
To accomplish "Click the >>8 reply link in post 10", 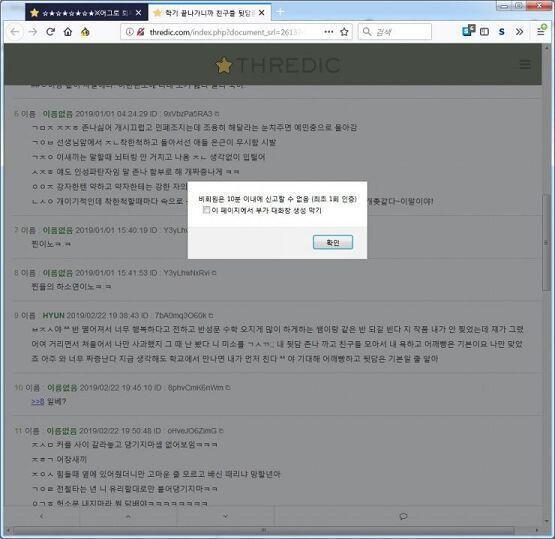I will (x=38, y=401).
